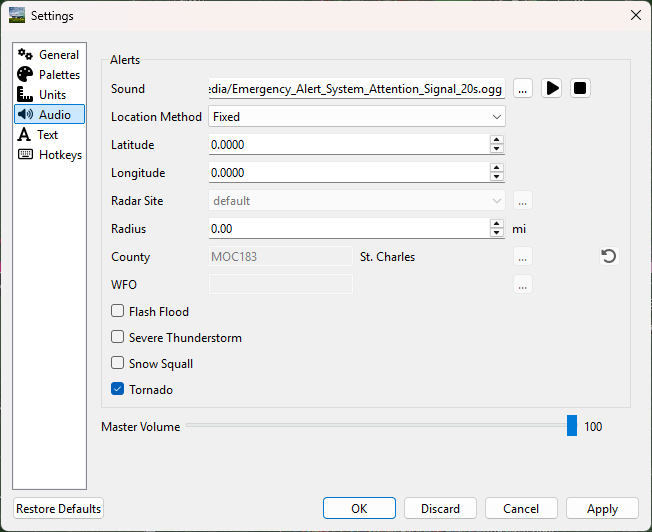Decrease the Radius value with down arrow
The image size is (652, 532).
click(x=496, y=233)
